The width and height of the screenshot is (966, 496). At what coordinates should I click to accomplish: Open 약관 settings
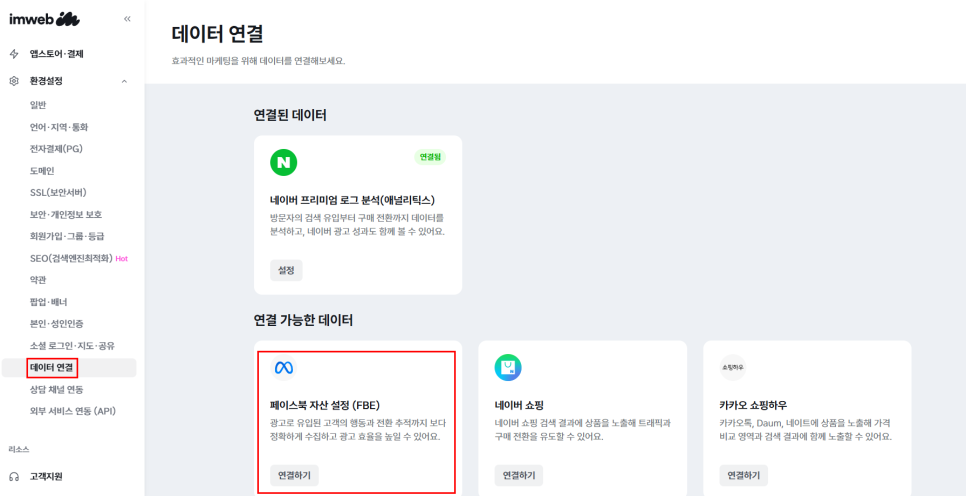pyautogui.click(x=38, y=280)
